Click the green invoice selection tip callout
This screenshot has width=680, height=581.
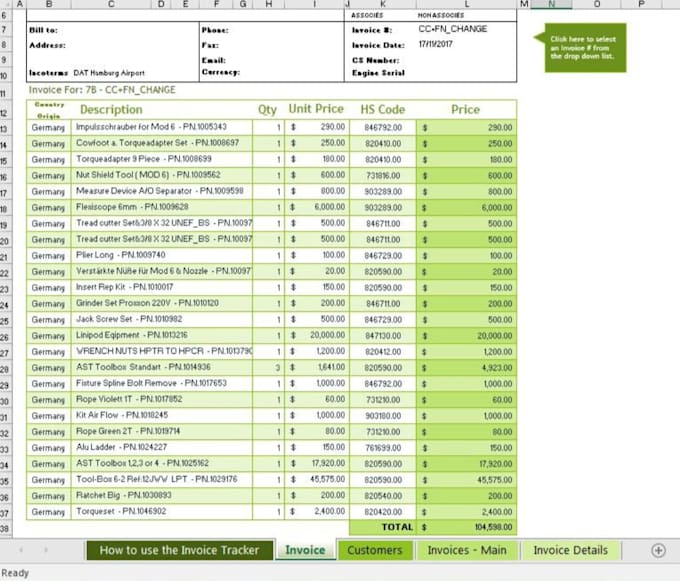pyautogui.click(x=581, y=48)
